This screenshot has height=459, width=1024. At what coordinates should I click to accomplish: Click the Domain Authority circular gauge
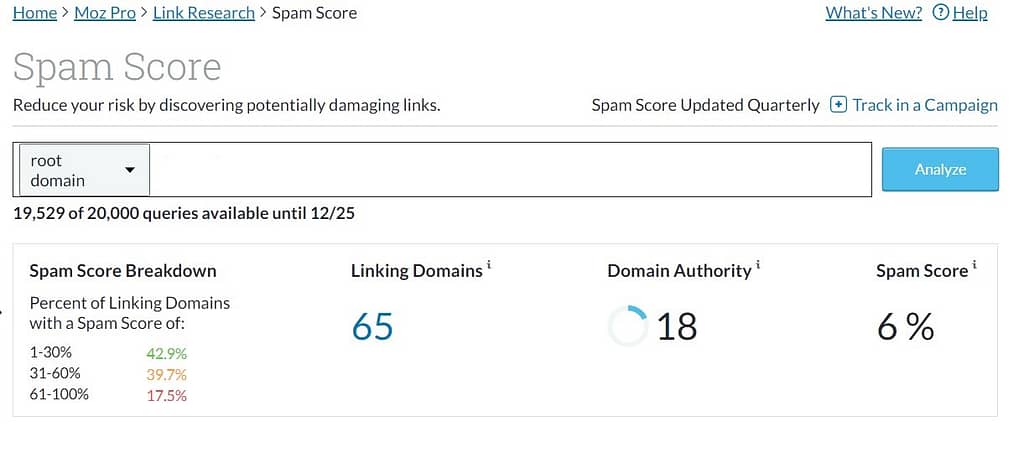point(628,326)
